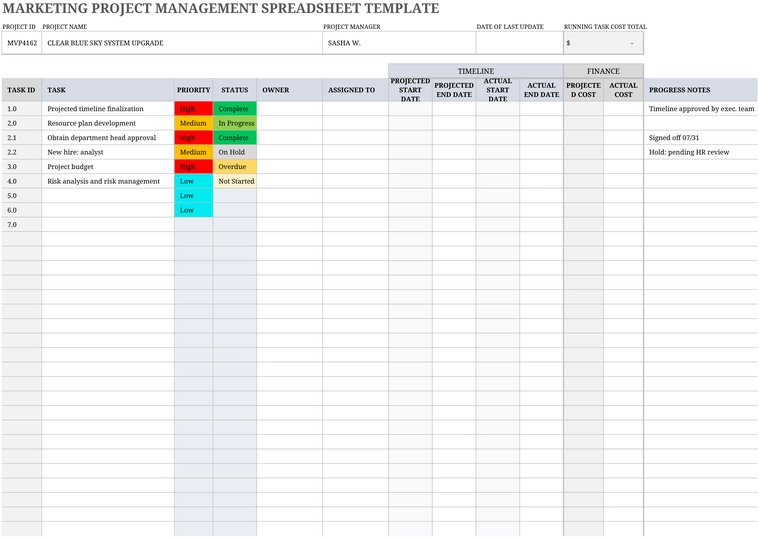Image resolution: width=759 pixels, height=539 pixels.
Task: Select the PROGRESS NOTES header
Action: [x=701, y=90]
